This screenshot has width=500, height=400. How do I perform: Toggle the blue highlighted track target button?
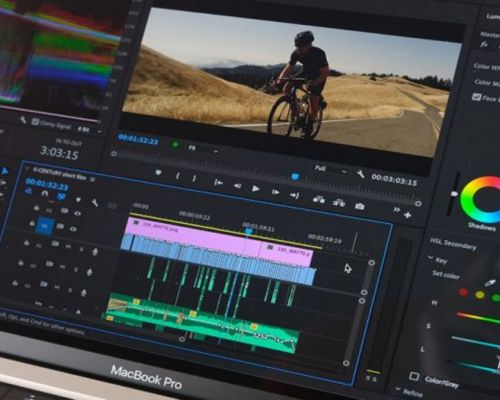click(44, 226)
